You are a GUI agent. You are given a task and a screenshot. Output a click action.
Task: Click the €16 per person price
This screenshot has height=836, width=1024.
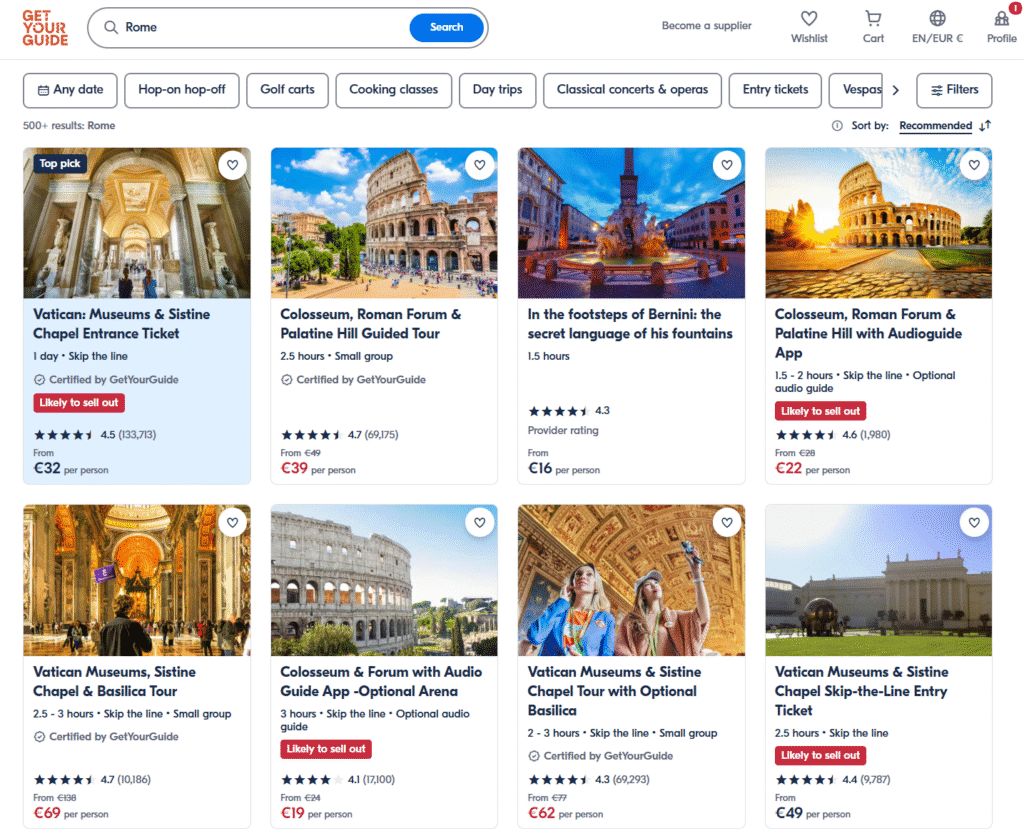pyautogui.click(x=564, y=468)
